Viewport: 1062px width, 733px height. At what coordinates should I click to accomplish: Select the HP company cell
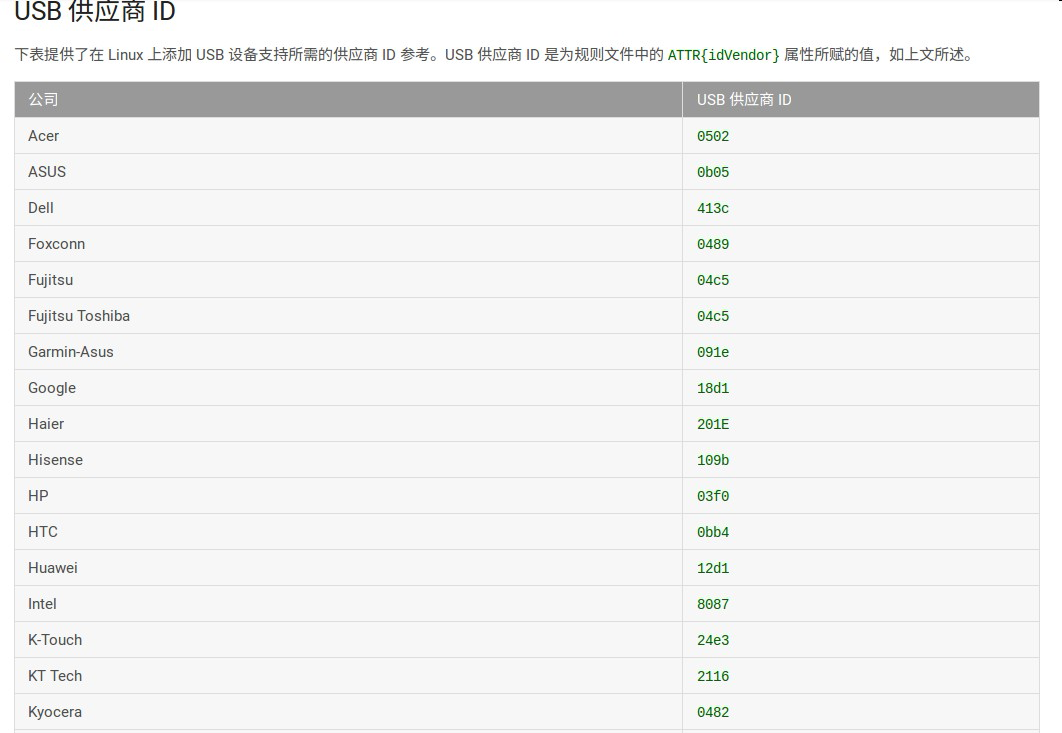tap(348, 495)
